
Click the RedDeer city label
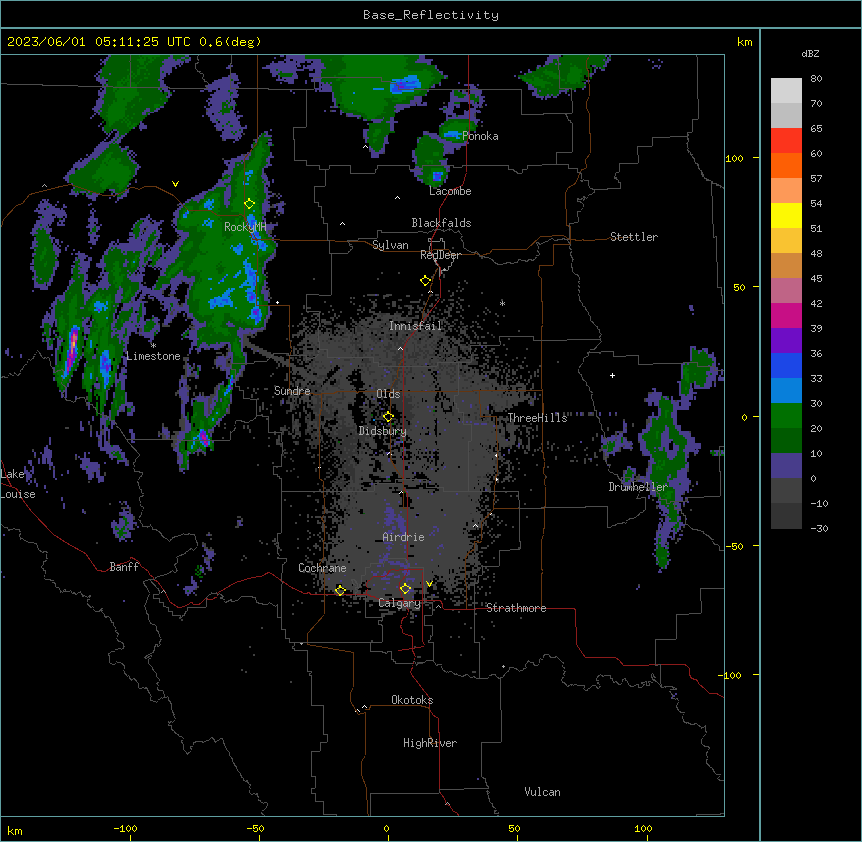click(440, 255)
